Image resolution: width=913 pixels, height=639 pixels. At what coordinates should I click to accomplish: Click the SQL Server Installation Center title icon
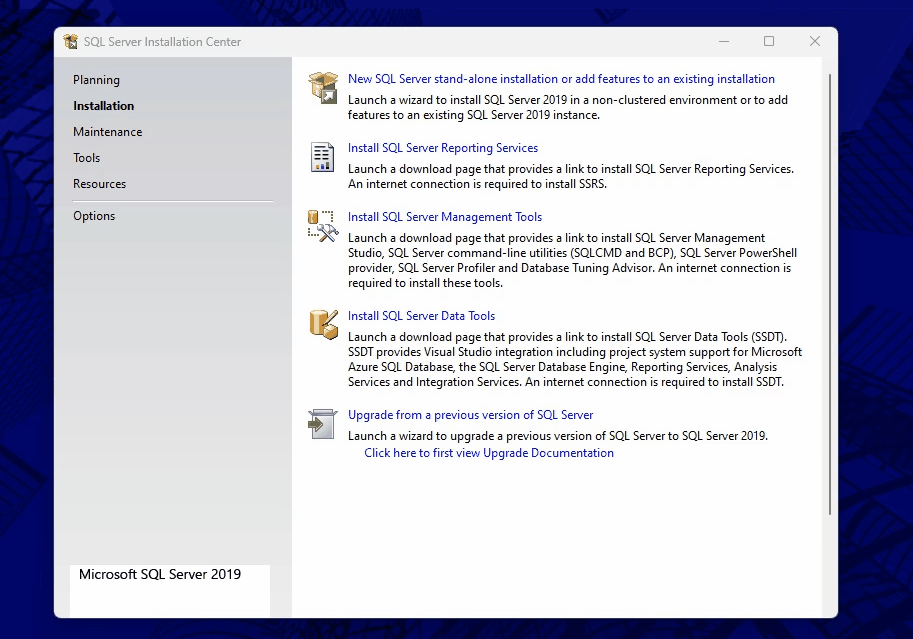[71, 42]
